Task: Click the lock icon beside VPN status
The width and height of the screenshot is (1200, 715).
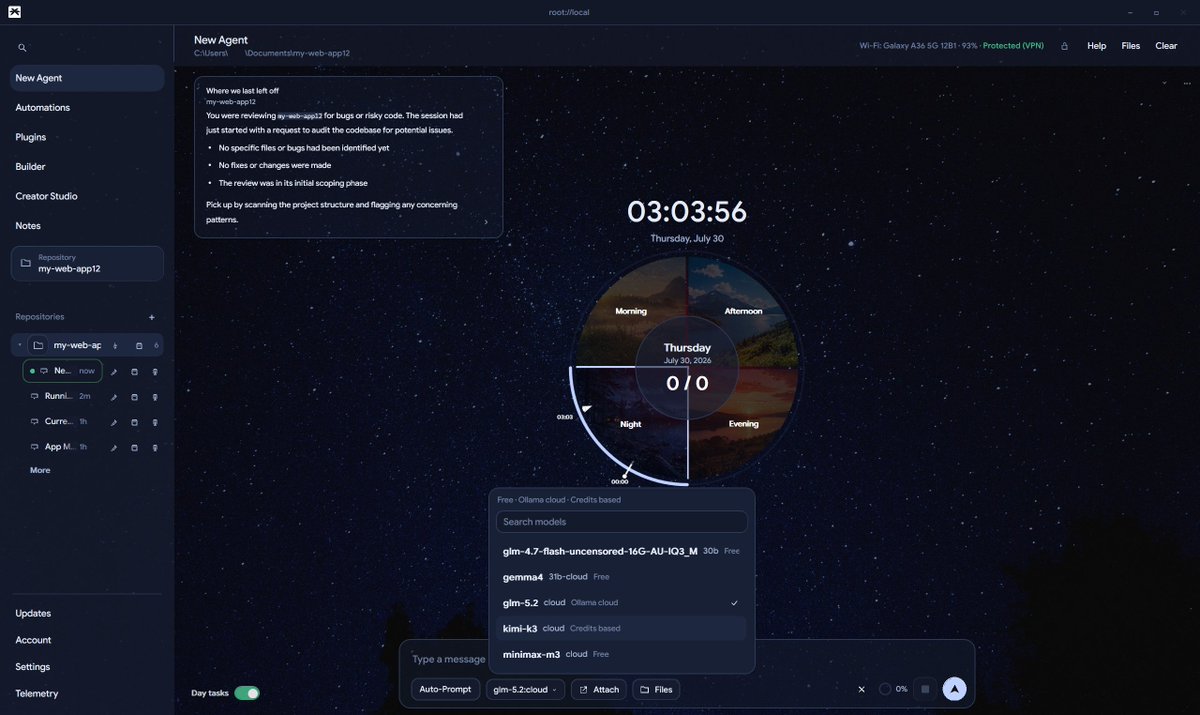Action: tap(1065, 46)
